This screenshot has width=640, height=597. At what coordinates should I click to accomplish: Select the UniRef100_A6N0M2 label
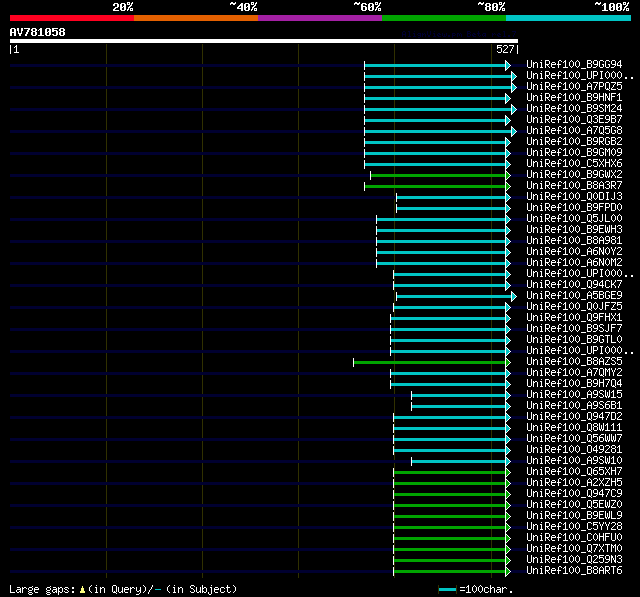pyautogui.click(x=574, y=263)
